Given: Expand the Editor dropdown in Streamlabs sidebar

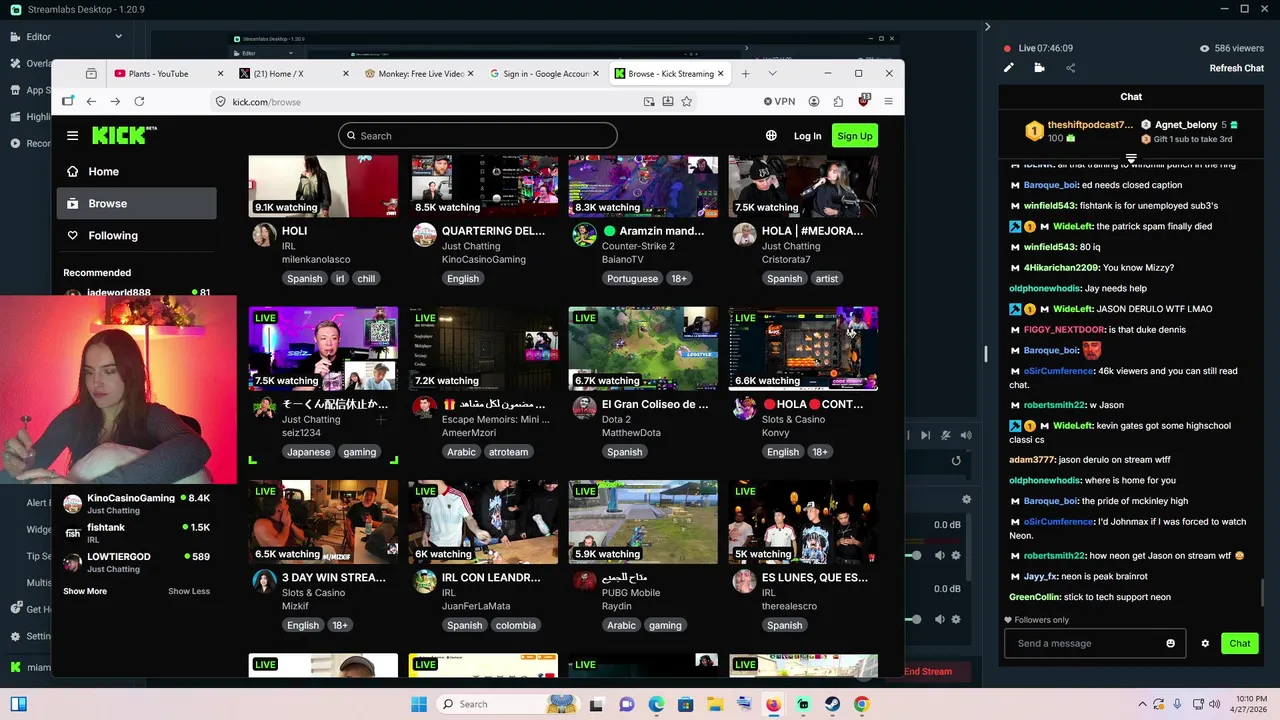Looking at the screenshot, I should pyautogui.click(x=118, y=37).
